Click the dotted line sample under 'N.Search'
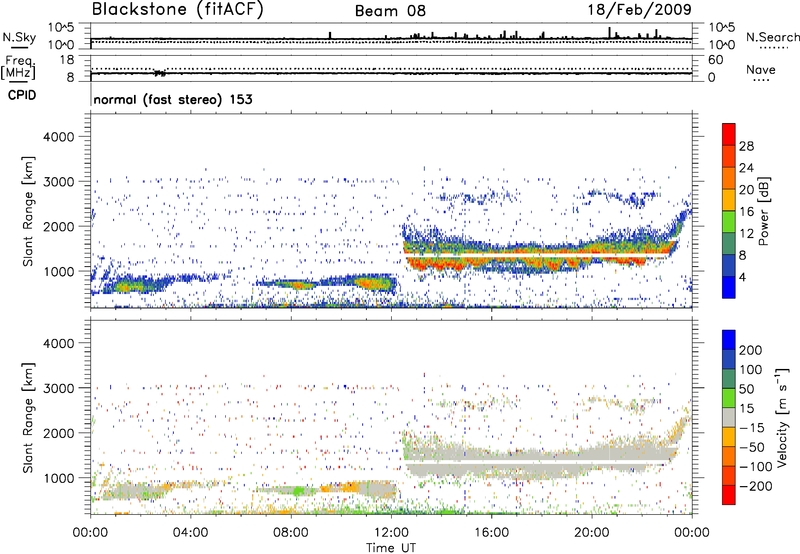The height and width of the screenshot is (554, 800). click(773, 48)
